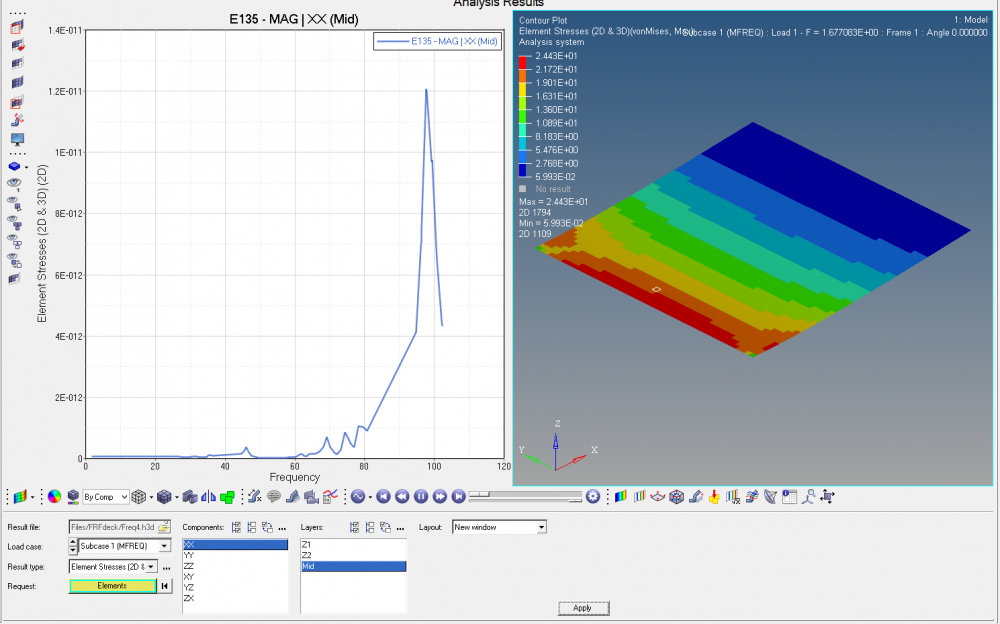
Task: Expand the shaded cube dropdown arrow
Action: point(177,497)
